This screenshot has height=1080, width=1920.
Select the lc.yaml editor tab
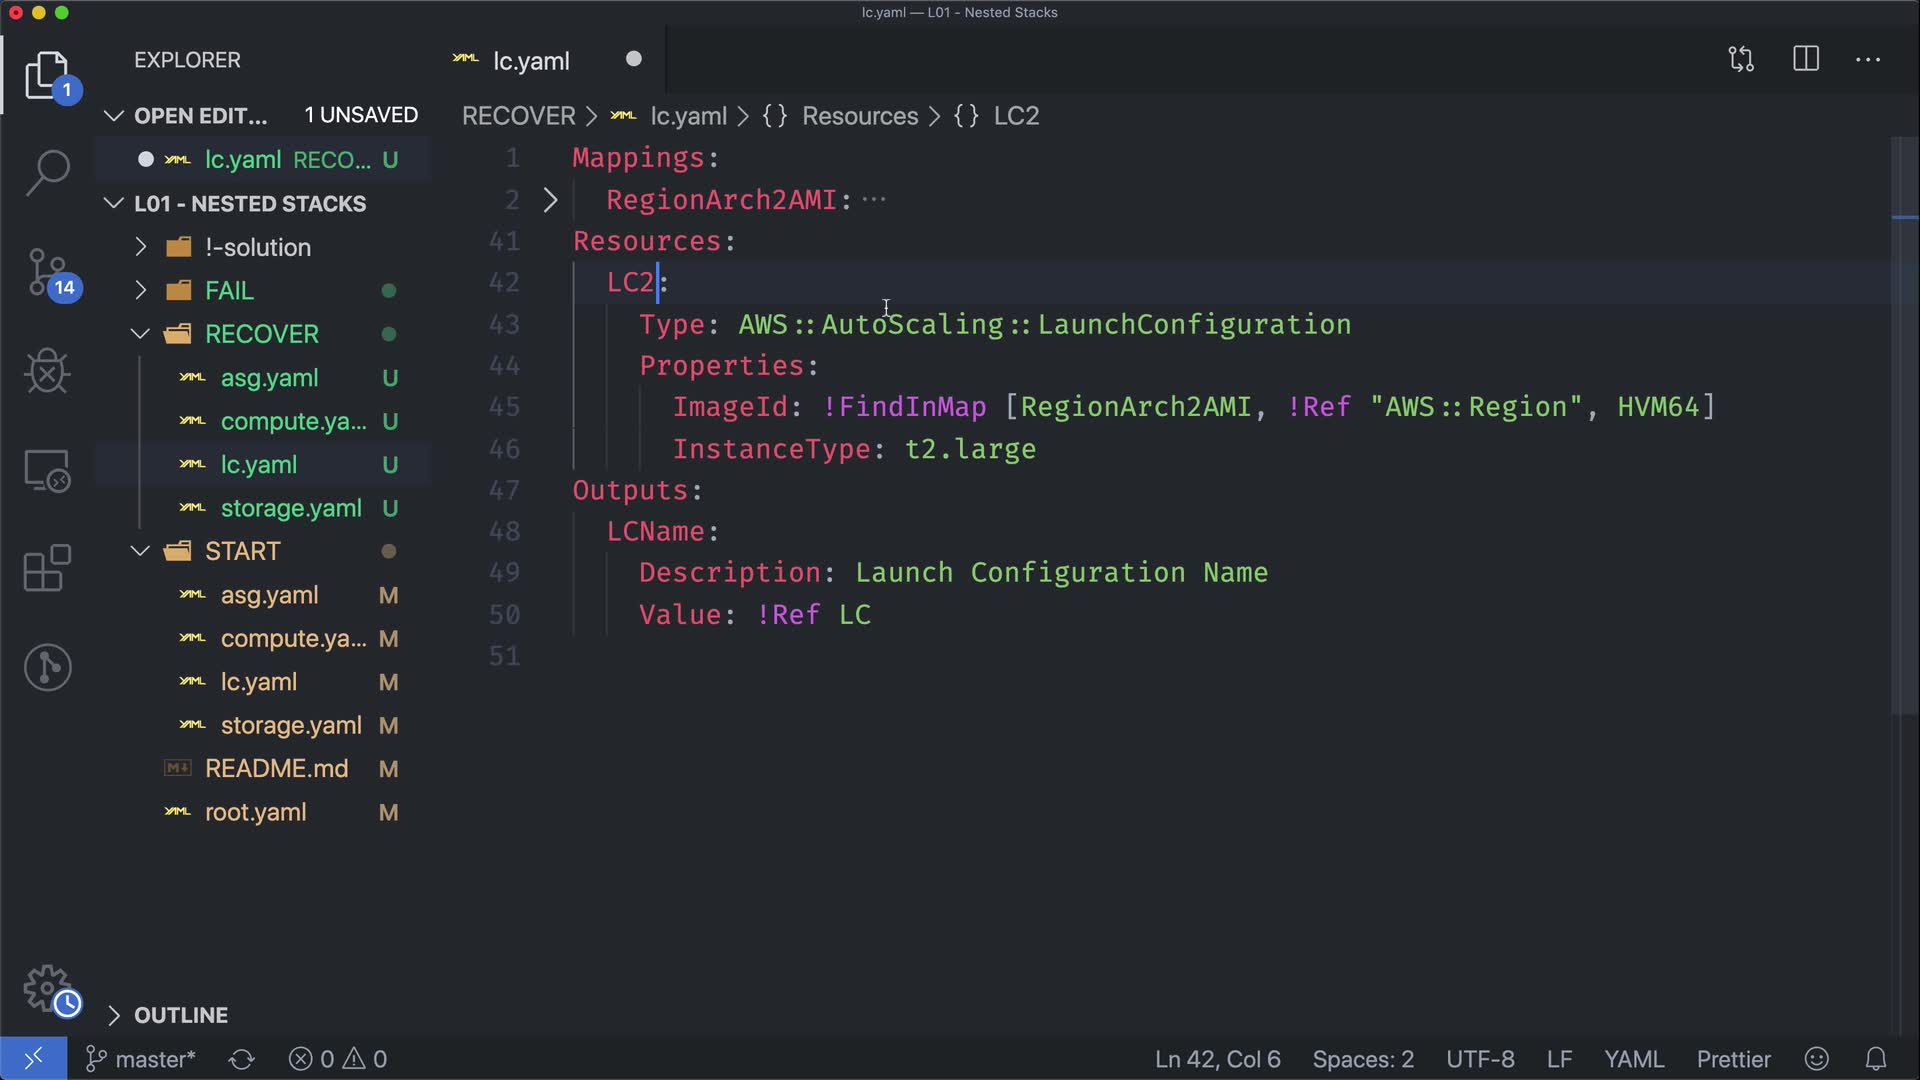(531, 61)
